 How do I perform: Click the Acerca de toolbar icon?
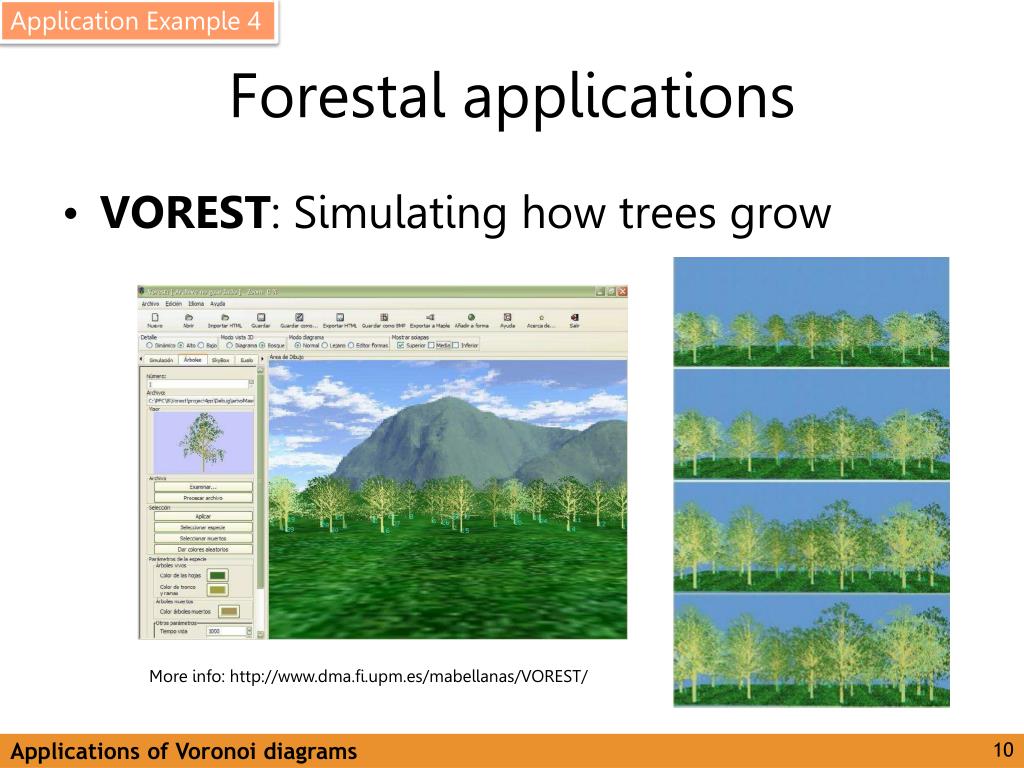[541, 318]
